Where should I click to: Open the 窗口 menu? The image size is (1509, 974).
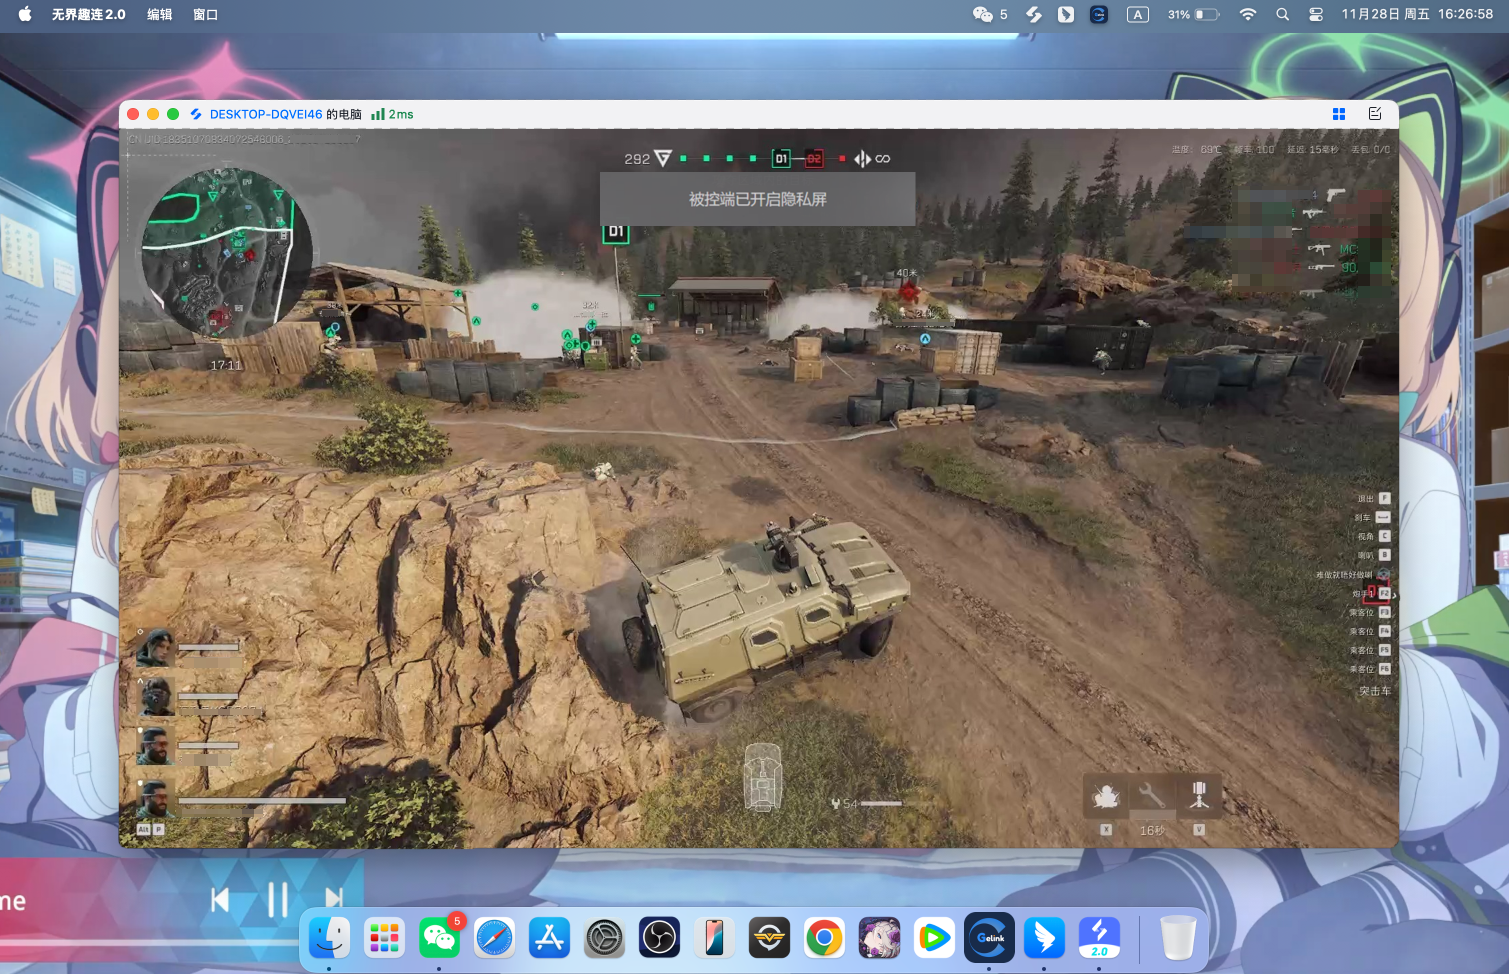(x=206, y=15)
